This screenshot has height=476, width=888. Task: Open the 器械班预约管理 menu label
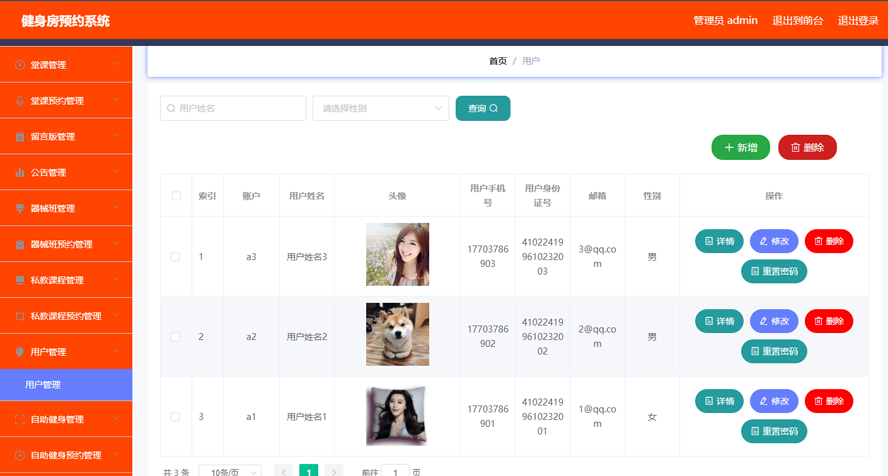coord(61,245)
